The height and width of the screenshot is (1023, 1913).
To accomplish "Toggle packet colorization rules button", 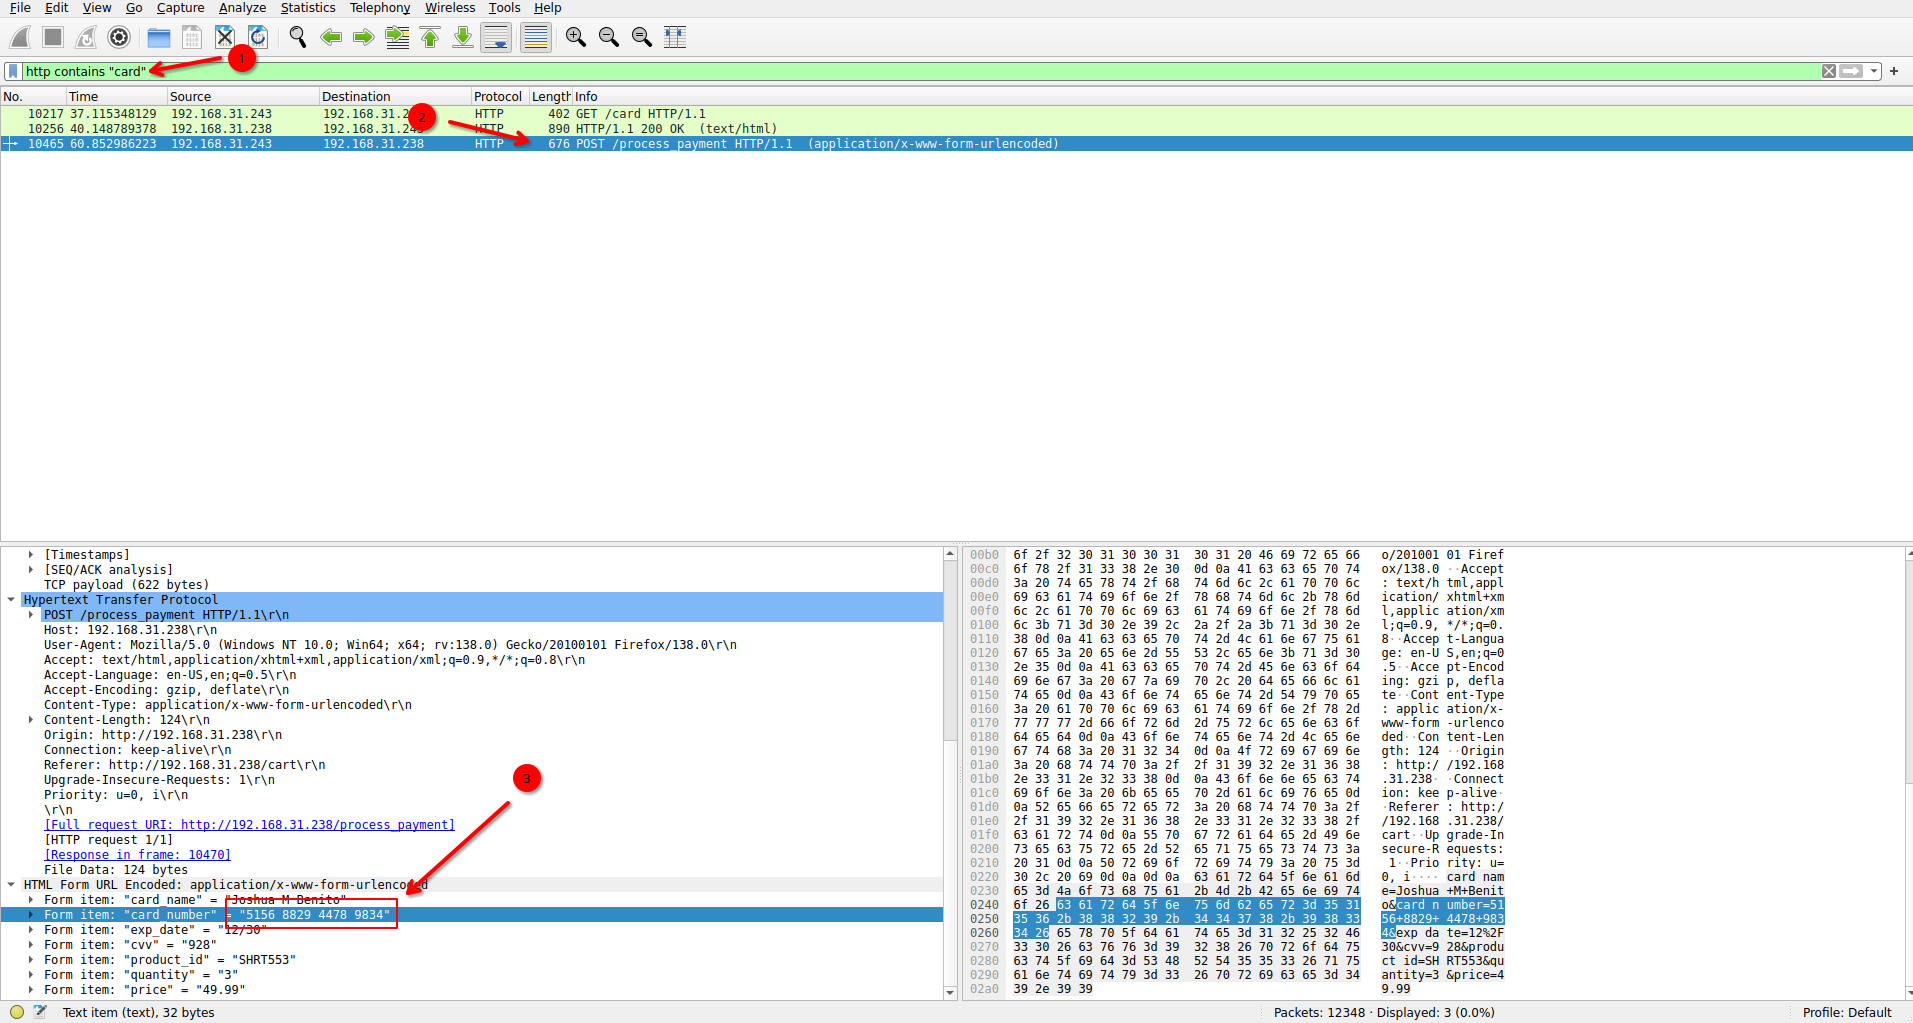I will 536,38.
